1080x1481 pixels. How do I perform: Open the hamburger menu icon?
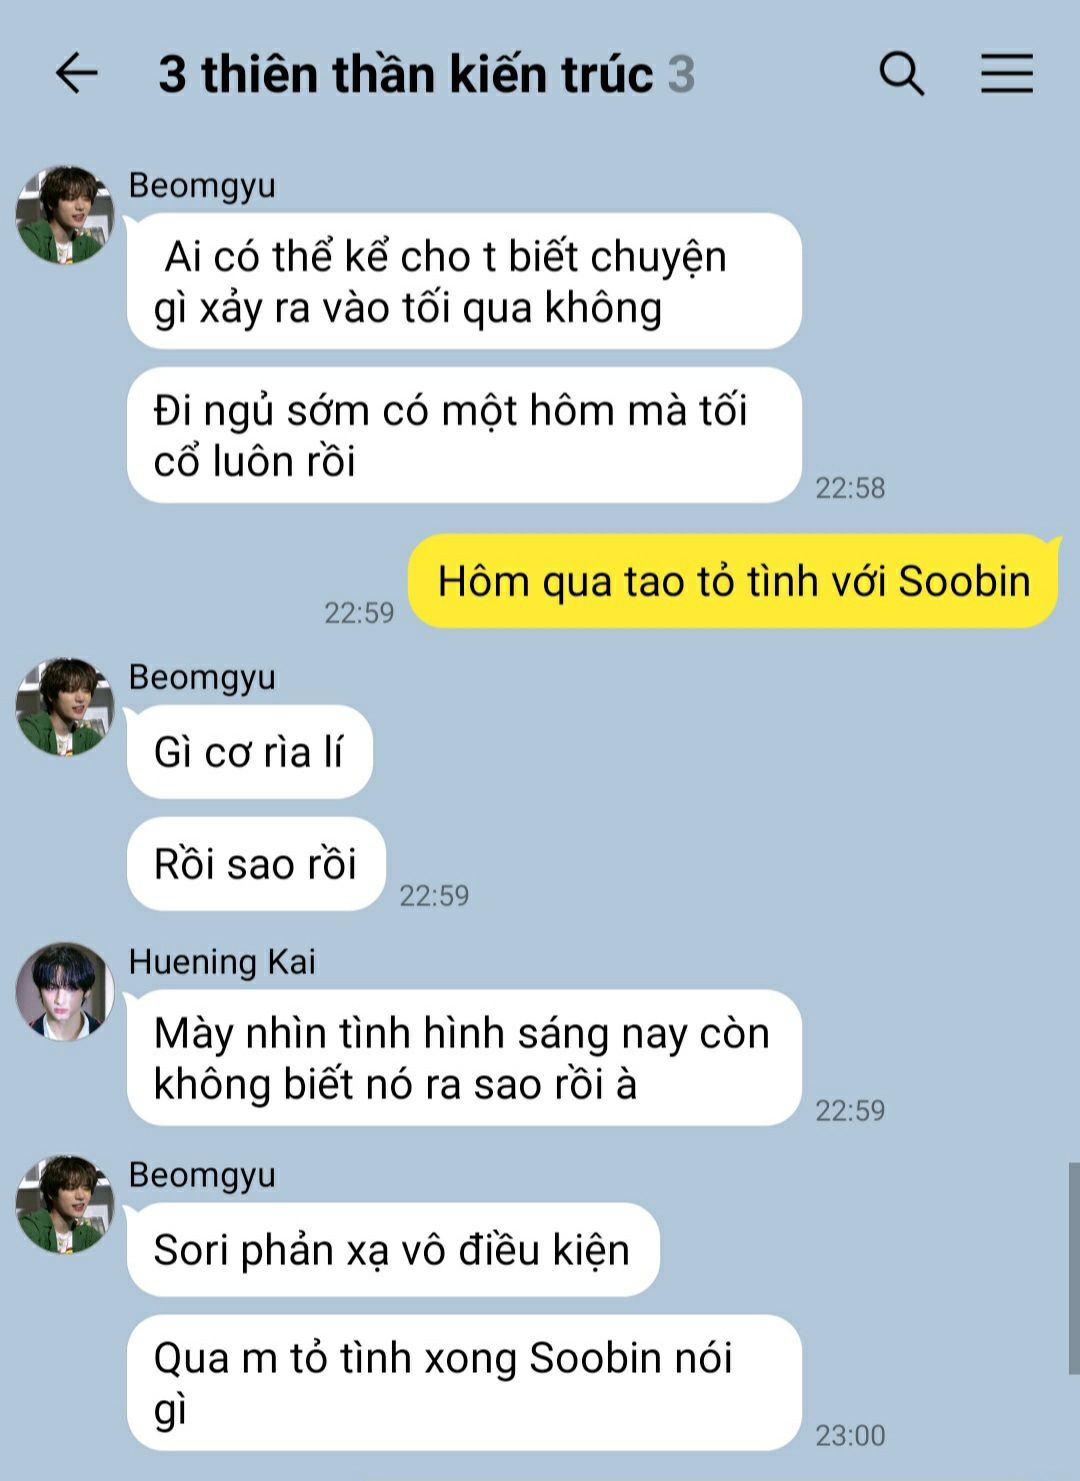click(1006, 74)
